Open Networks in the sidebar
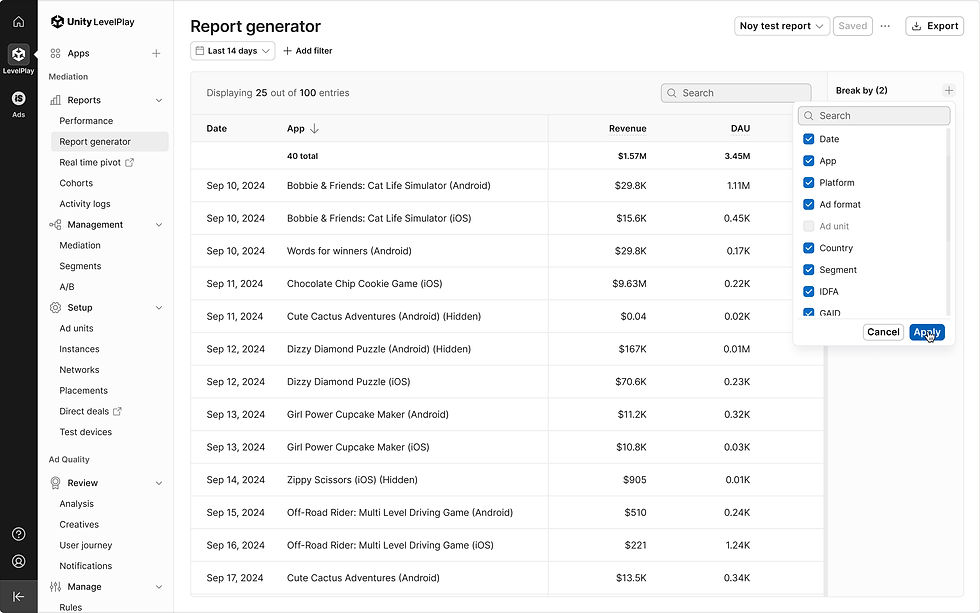Viewport: 980px width, 613px height. click(x=79, y=370)
